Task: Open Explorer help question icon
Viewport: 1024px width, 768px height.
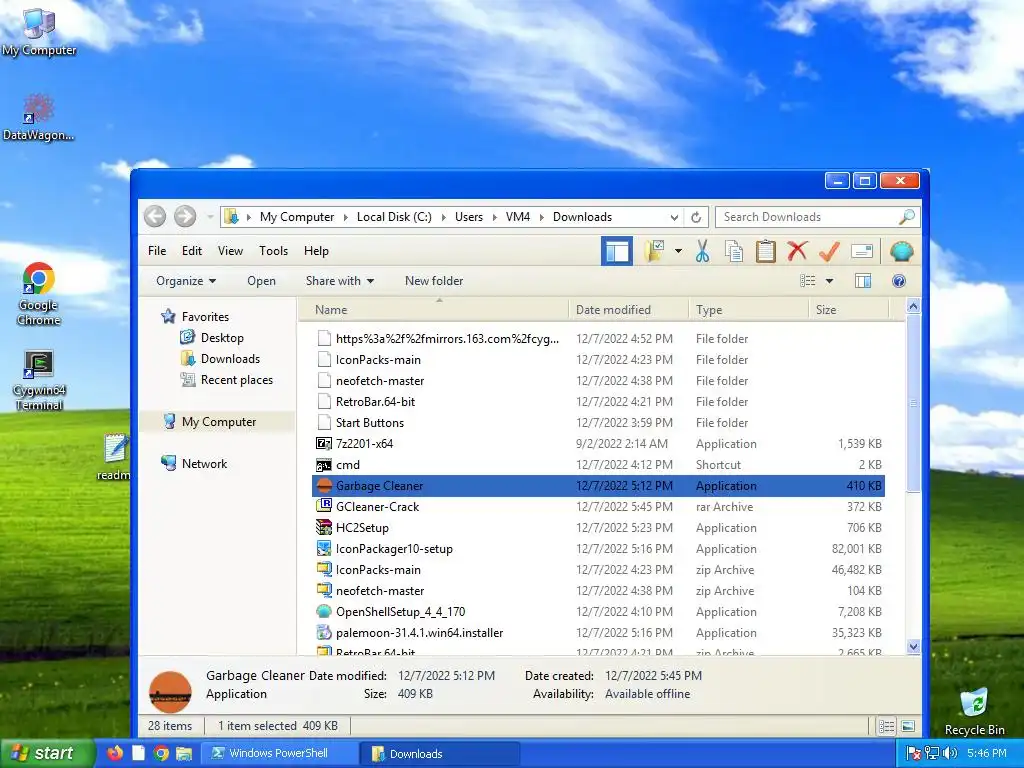Action: point(899,281)
